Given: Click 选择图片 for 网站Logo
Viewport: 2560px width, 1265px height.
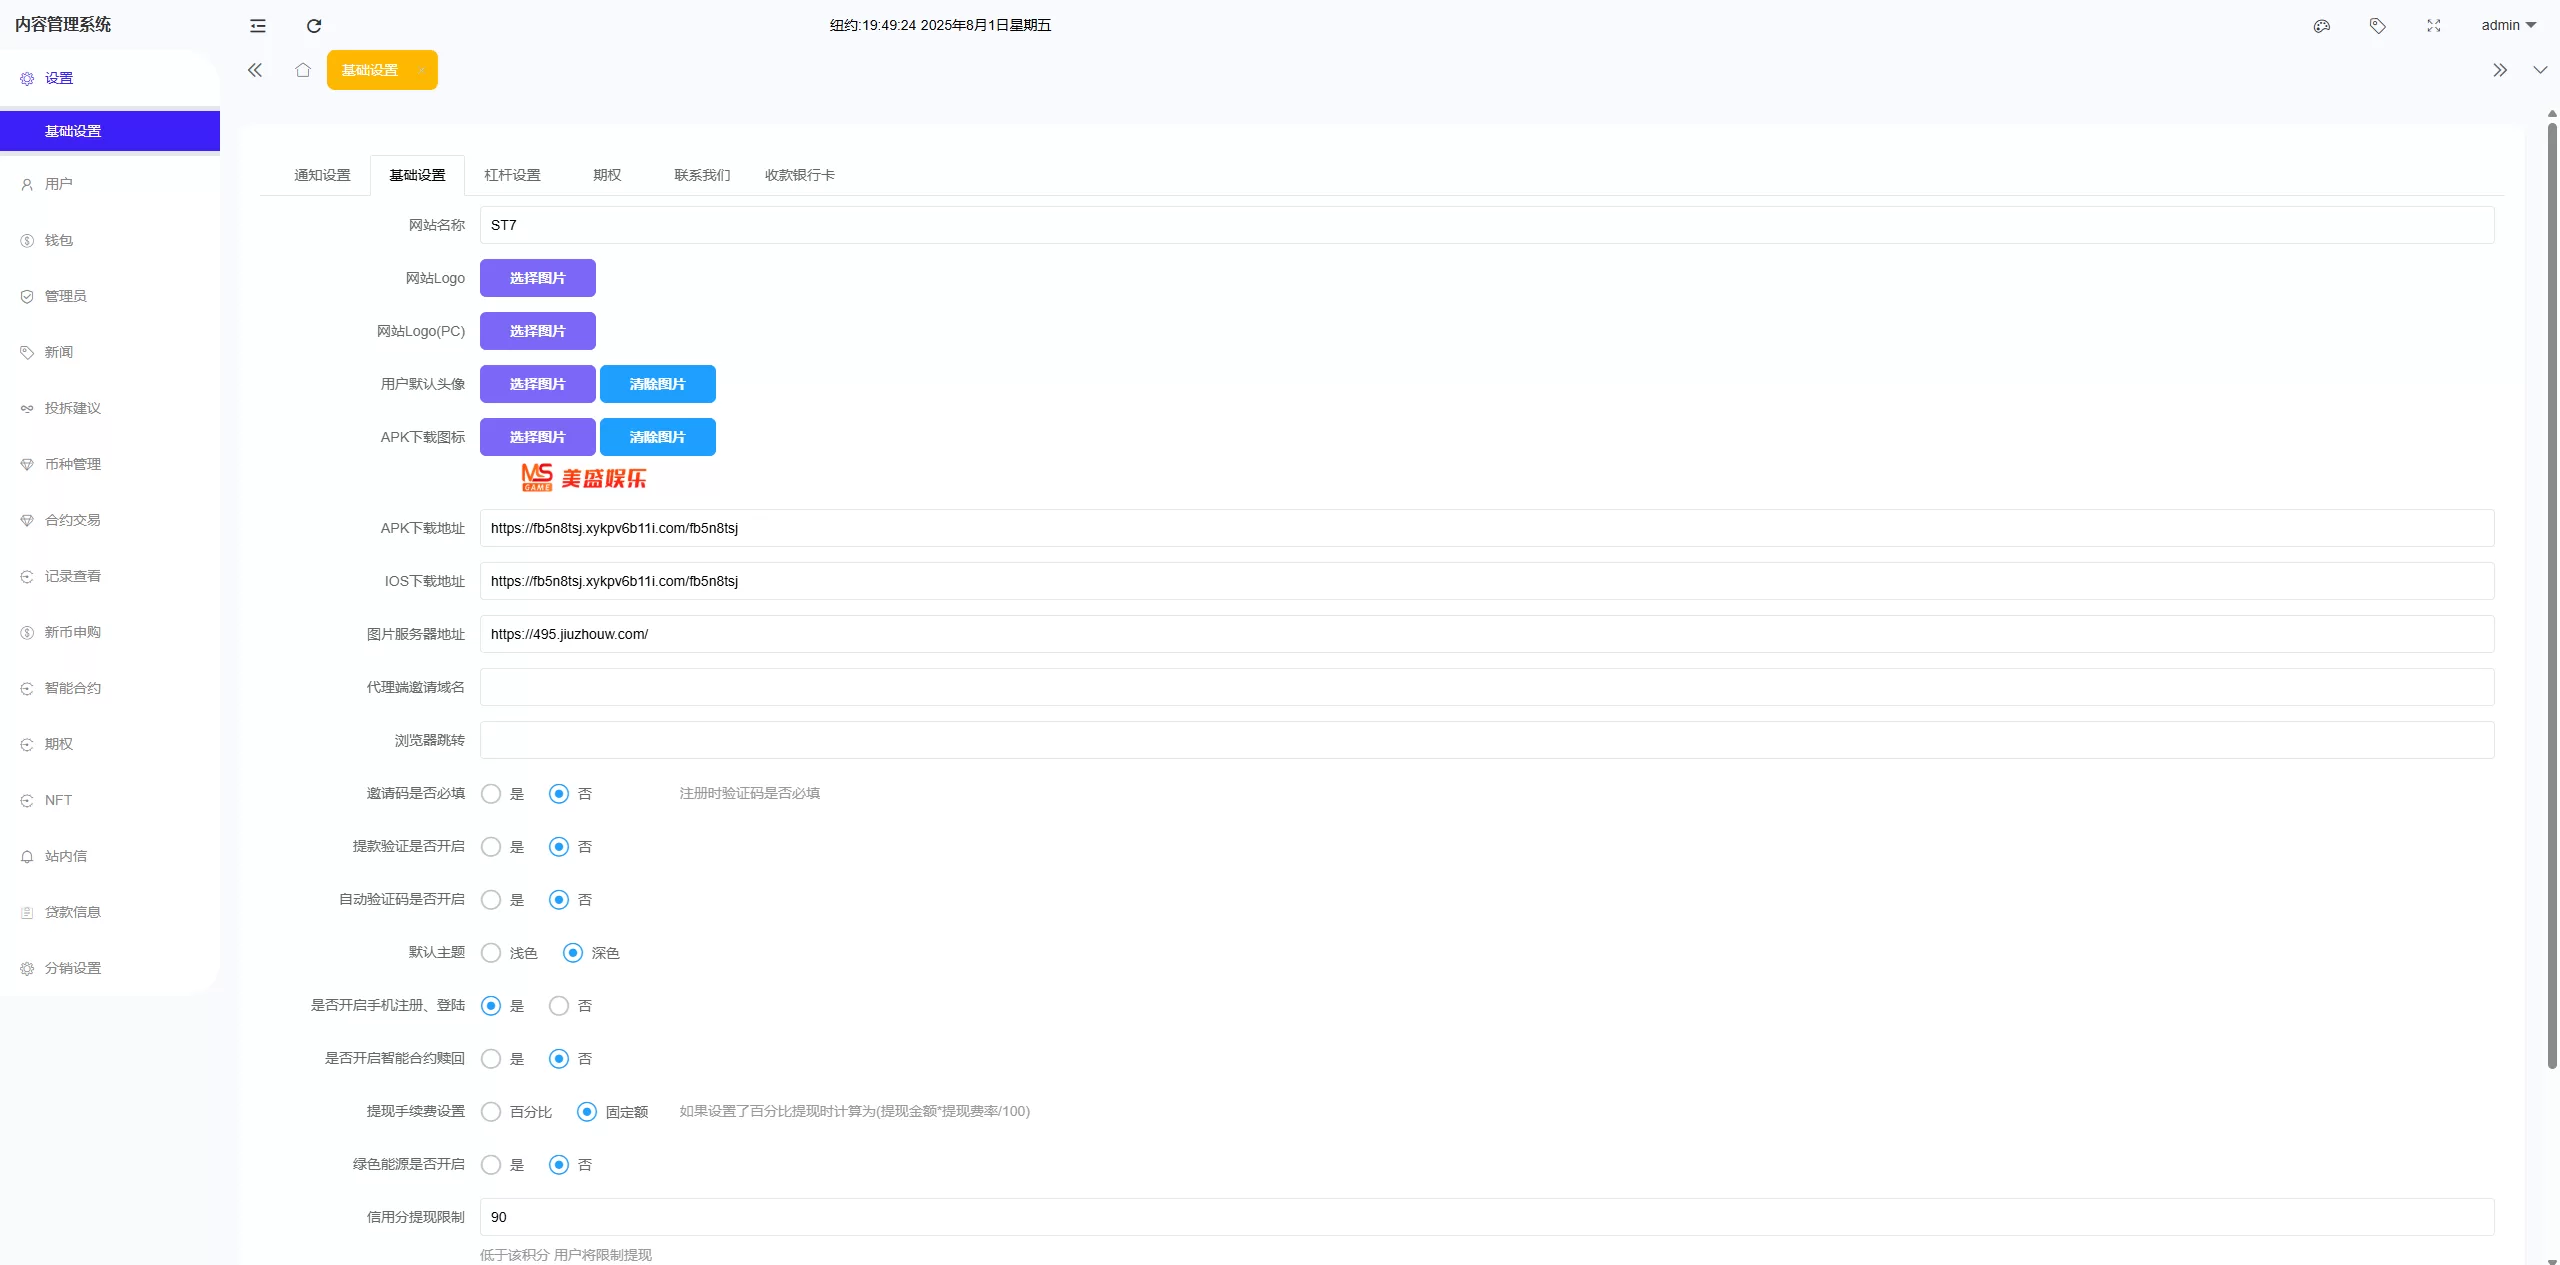Looking at the screenshot, I should [x=537, y=278].
